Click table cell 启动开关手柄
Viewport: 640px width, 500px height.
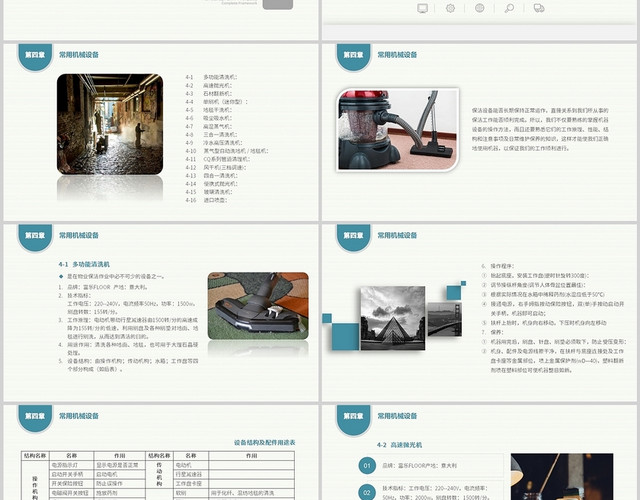(71, 474)
